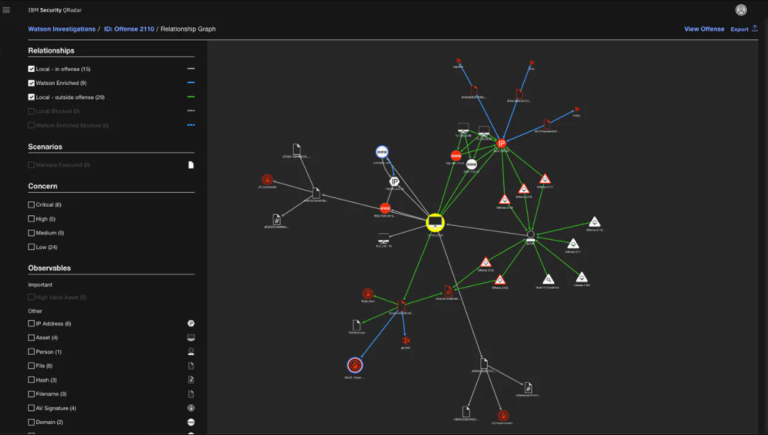This screenshot has width=768, height=435.
Task: Select the red www node left of the white www node
Action: [x=456, y=156]
